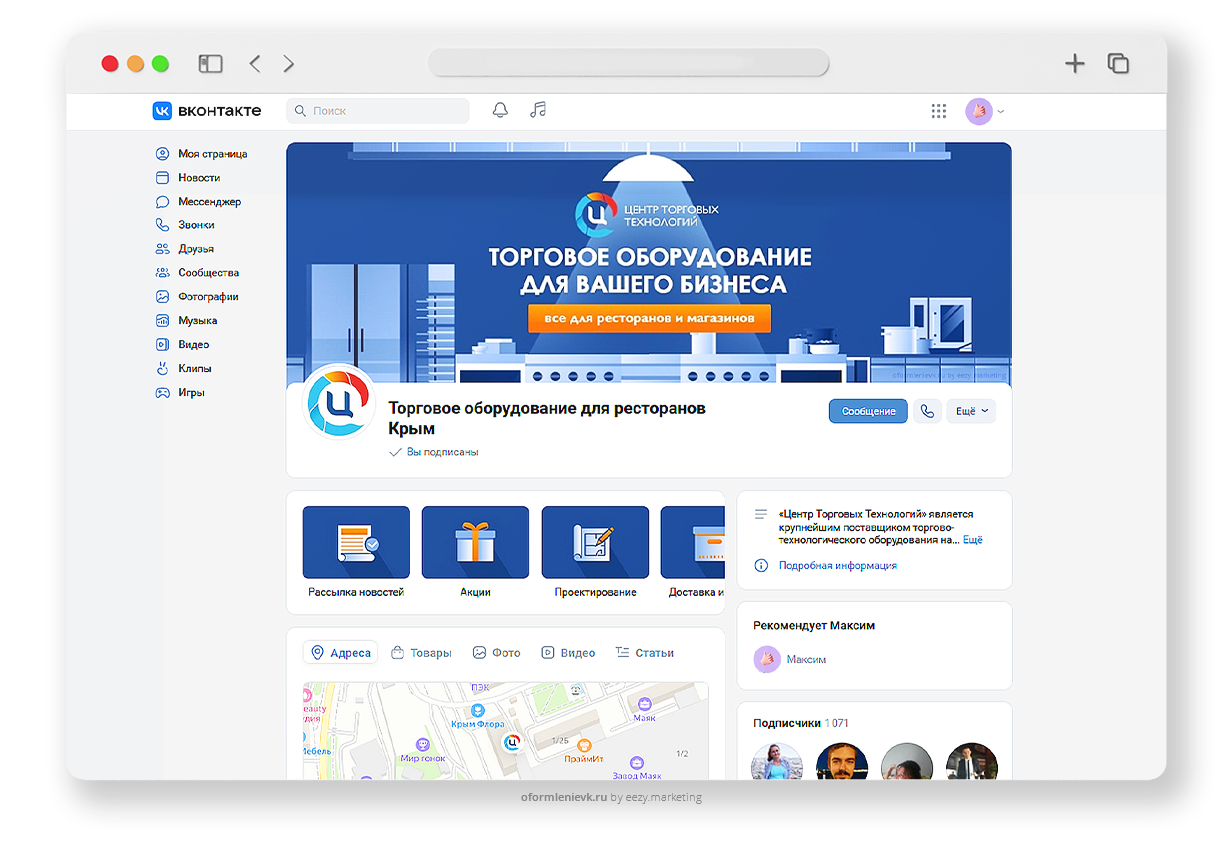Switch to the 'Товары' tab
This screenshot has width=1224, height=846.
421,653
